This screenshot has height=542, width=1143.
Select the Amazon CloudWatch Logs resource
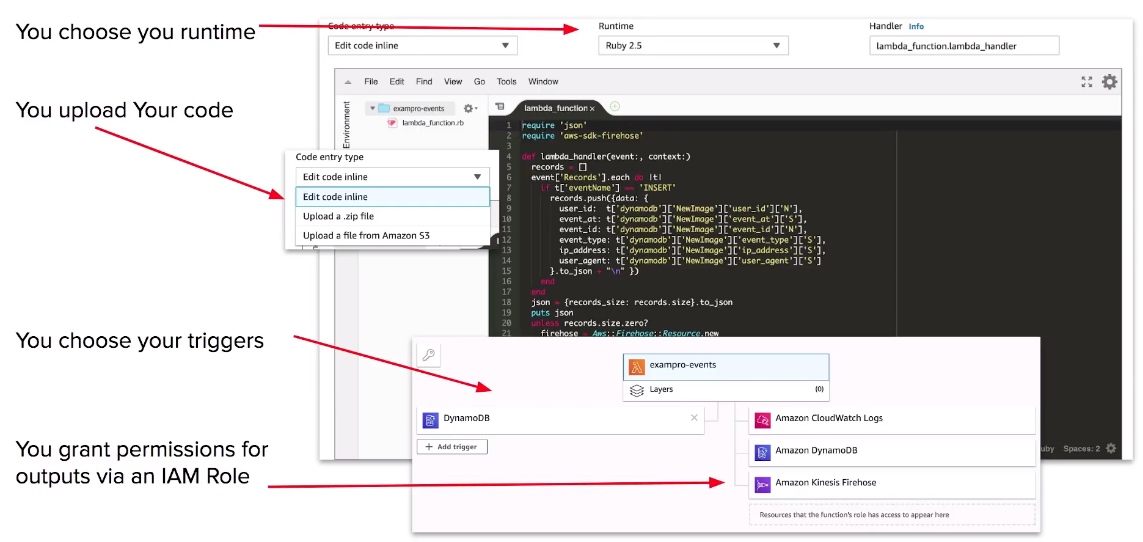892,419
